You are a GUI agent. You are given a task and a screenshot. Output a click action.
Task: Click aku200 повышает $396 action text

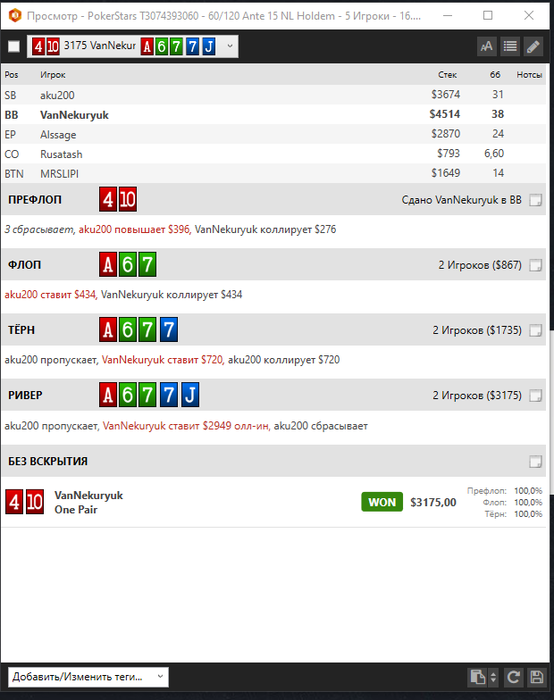(134, 229)
